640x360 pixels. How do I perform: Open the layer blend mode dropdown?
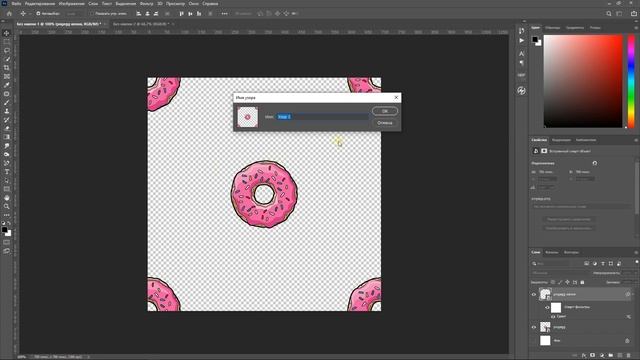point(560,273)
